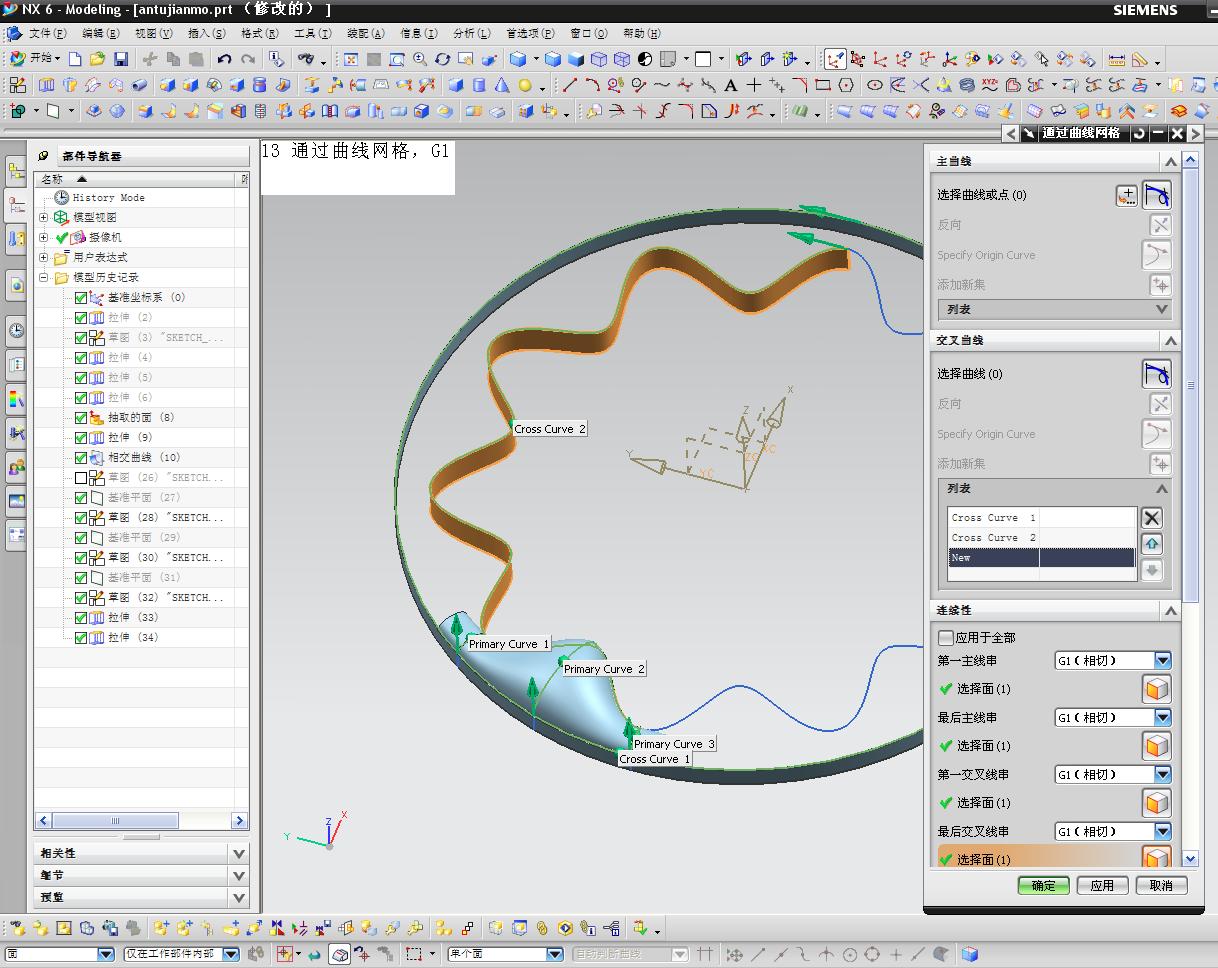
Task: Check the unchecked 草图 (26) feature checkbox
Action: pos(81,477)
